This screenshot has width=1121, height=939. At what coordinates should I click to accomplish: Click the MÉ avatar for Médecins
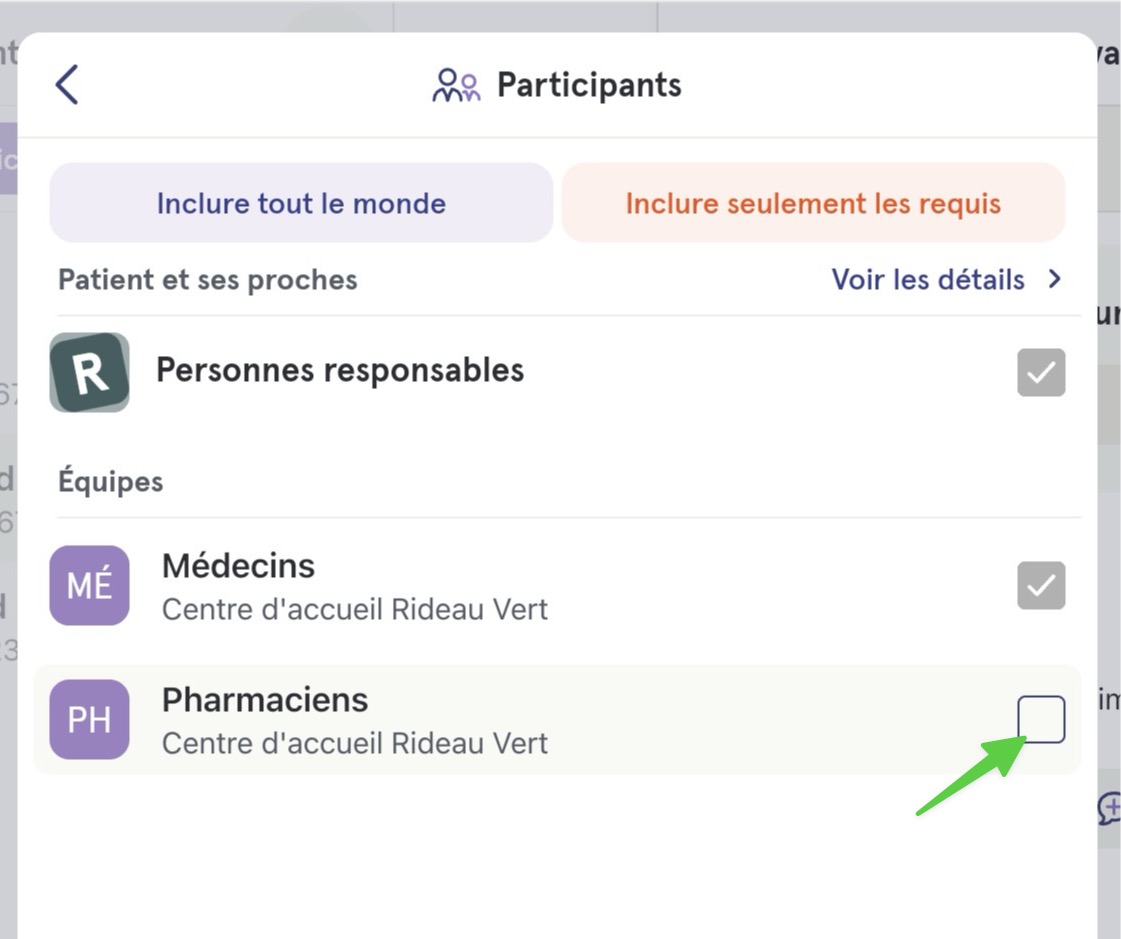89,585
